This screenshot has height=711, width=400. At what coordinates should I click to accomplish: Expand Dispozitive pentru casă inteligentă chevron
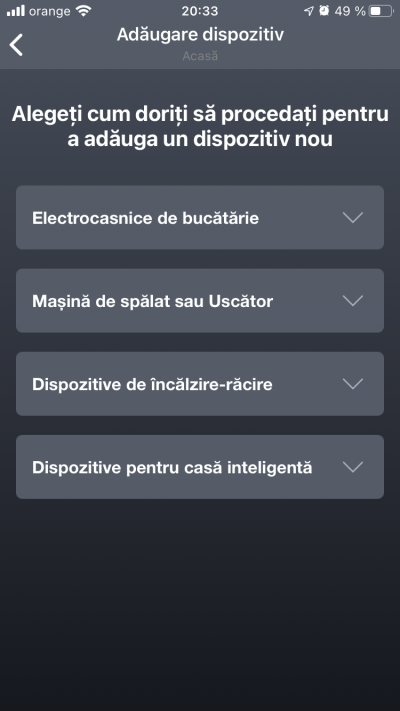point(353,467)
